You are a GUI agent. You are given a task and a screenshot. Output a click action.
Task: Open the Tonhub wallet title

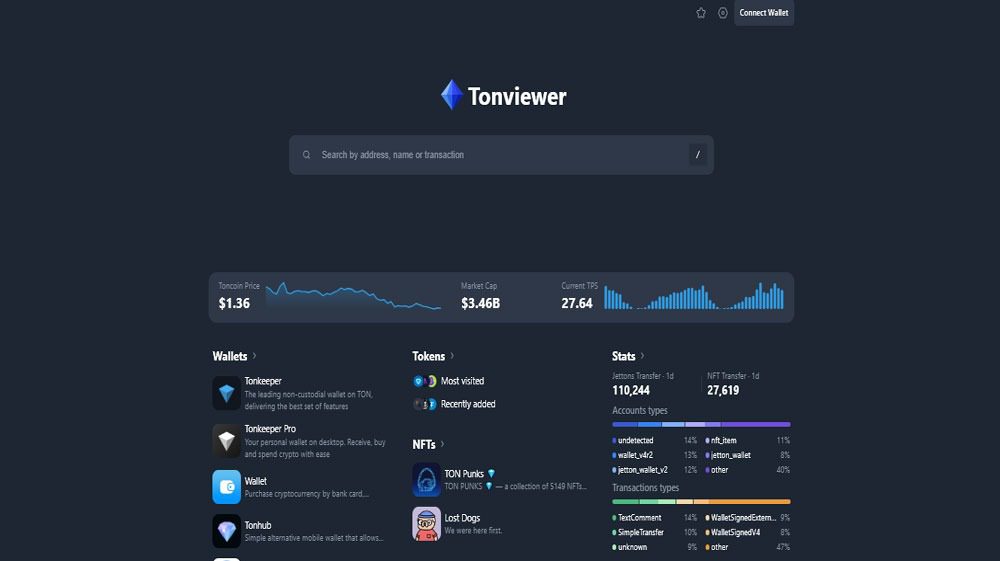pos(258,525)
